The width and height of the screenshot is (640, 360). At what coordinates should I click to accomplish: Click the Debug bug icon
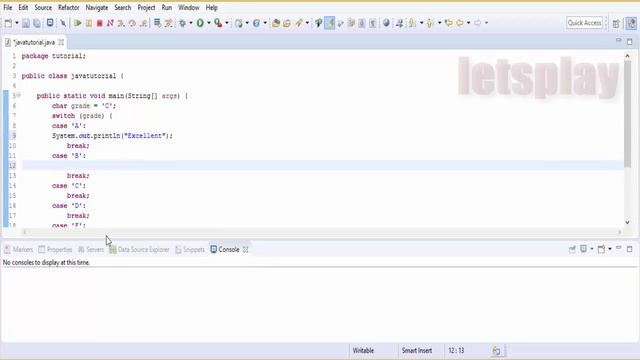point(182,23)
